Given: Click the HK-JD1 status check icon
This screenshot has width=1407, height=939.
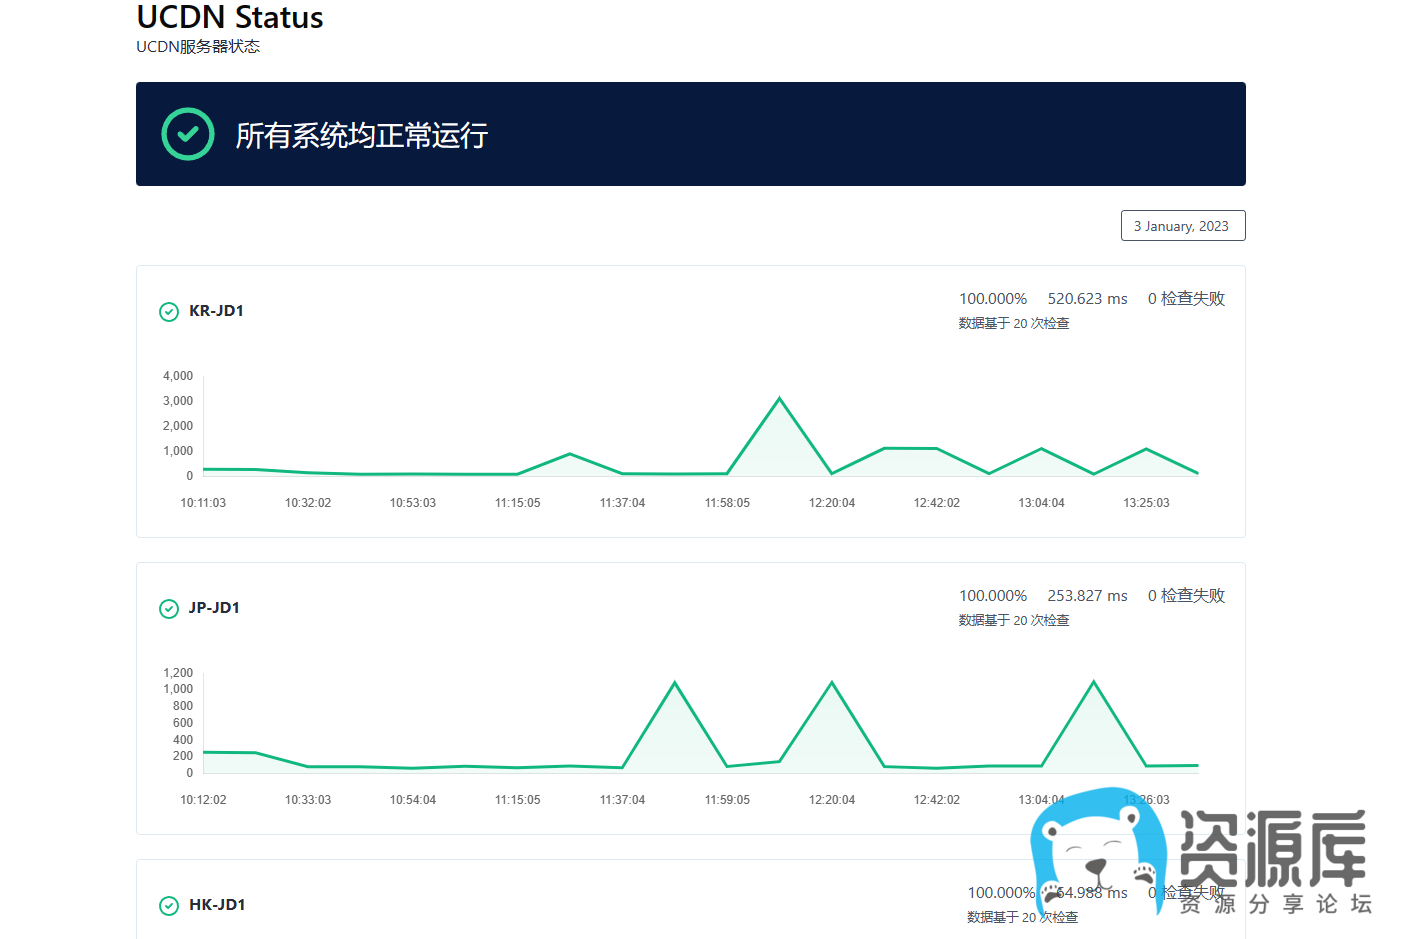Looking at the screenshot, I should click(x=169, y=906).
